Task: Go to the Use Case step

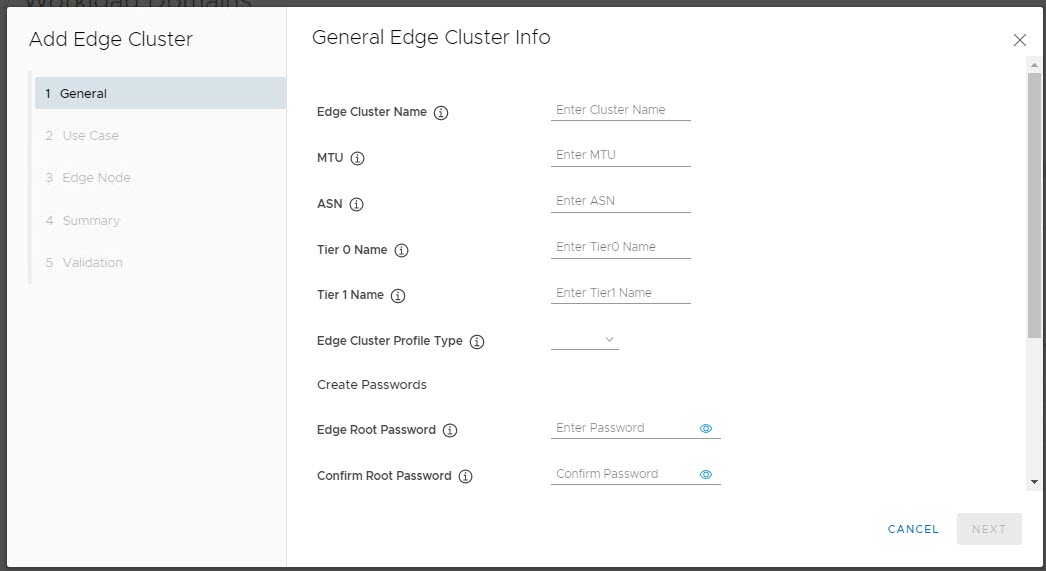Action: [90, 136]
